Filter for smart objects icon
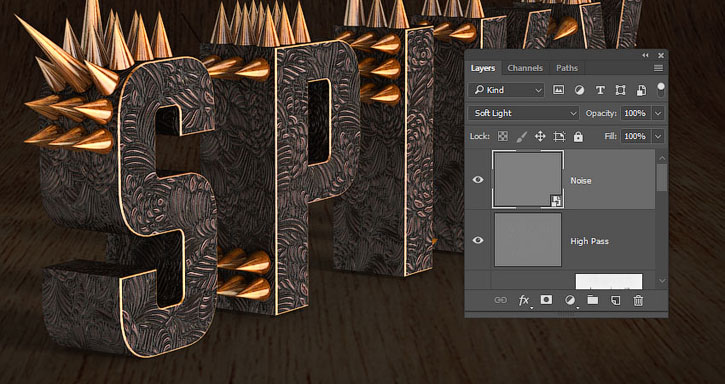 pyautogui.click(x=641, y=90)
